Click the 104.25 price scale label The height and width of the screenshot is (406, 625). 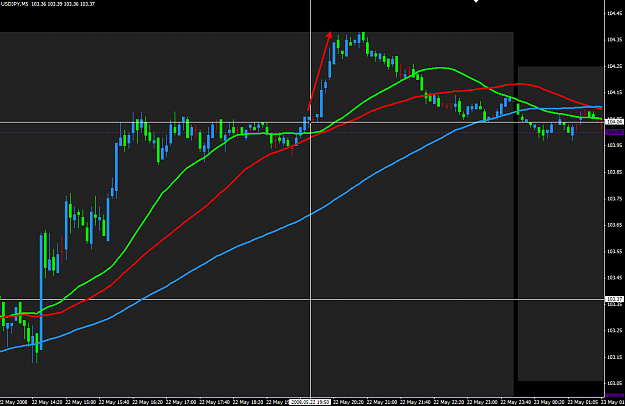point(614,66)
